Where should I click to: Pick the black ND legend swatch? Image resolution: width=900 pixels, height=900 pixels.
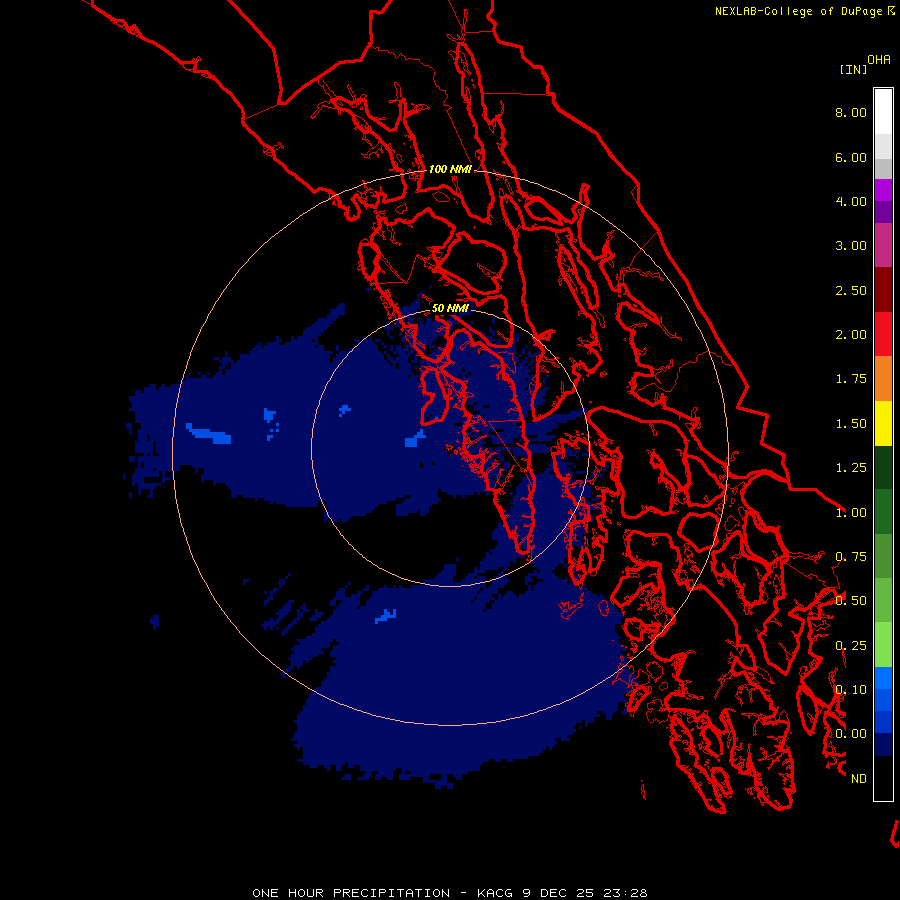coord(883,778)
